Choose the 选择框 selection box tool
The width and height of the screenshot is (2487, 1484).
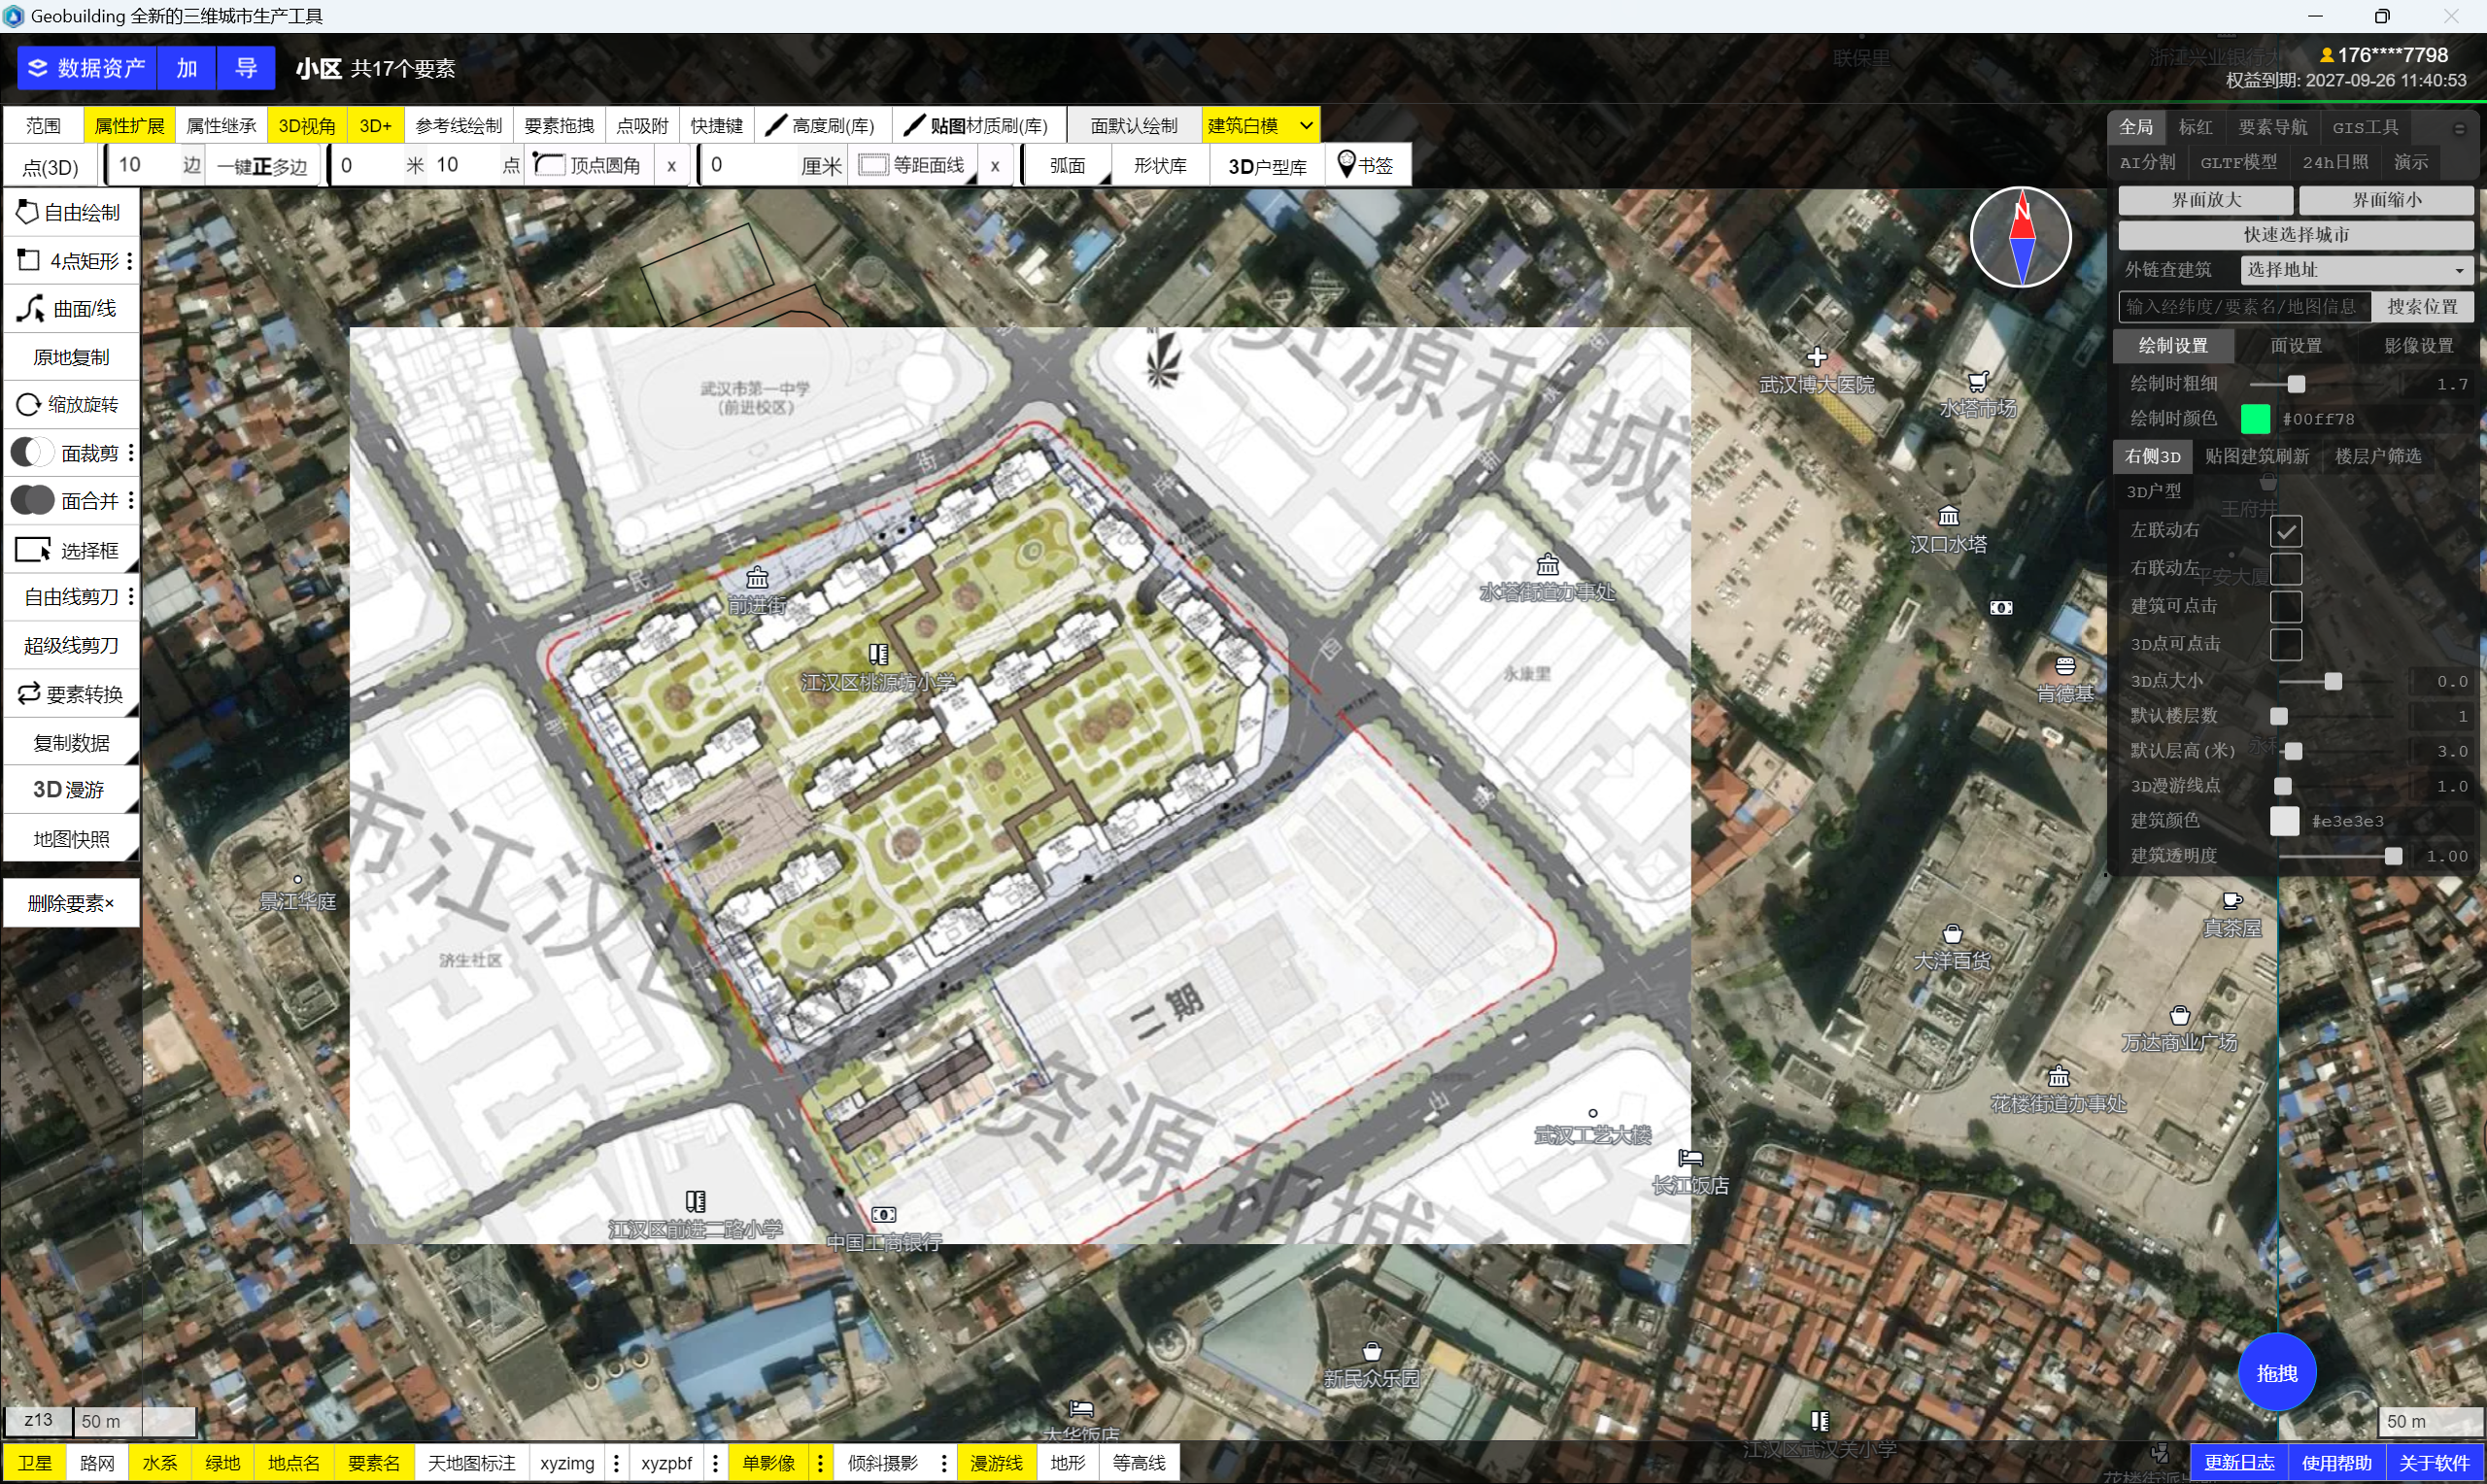click(70, 550)
